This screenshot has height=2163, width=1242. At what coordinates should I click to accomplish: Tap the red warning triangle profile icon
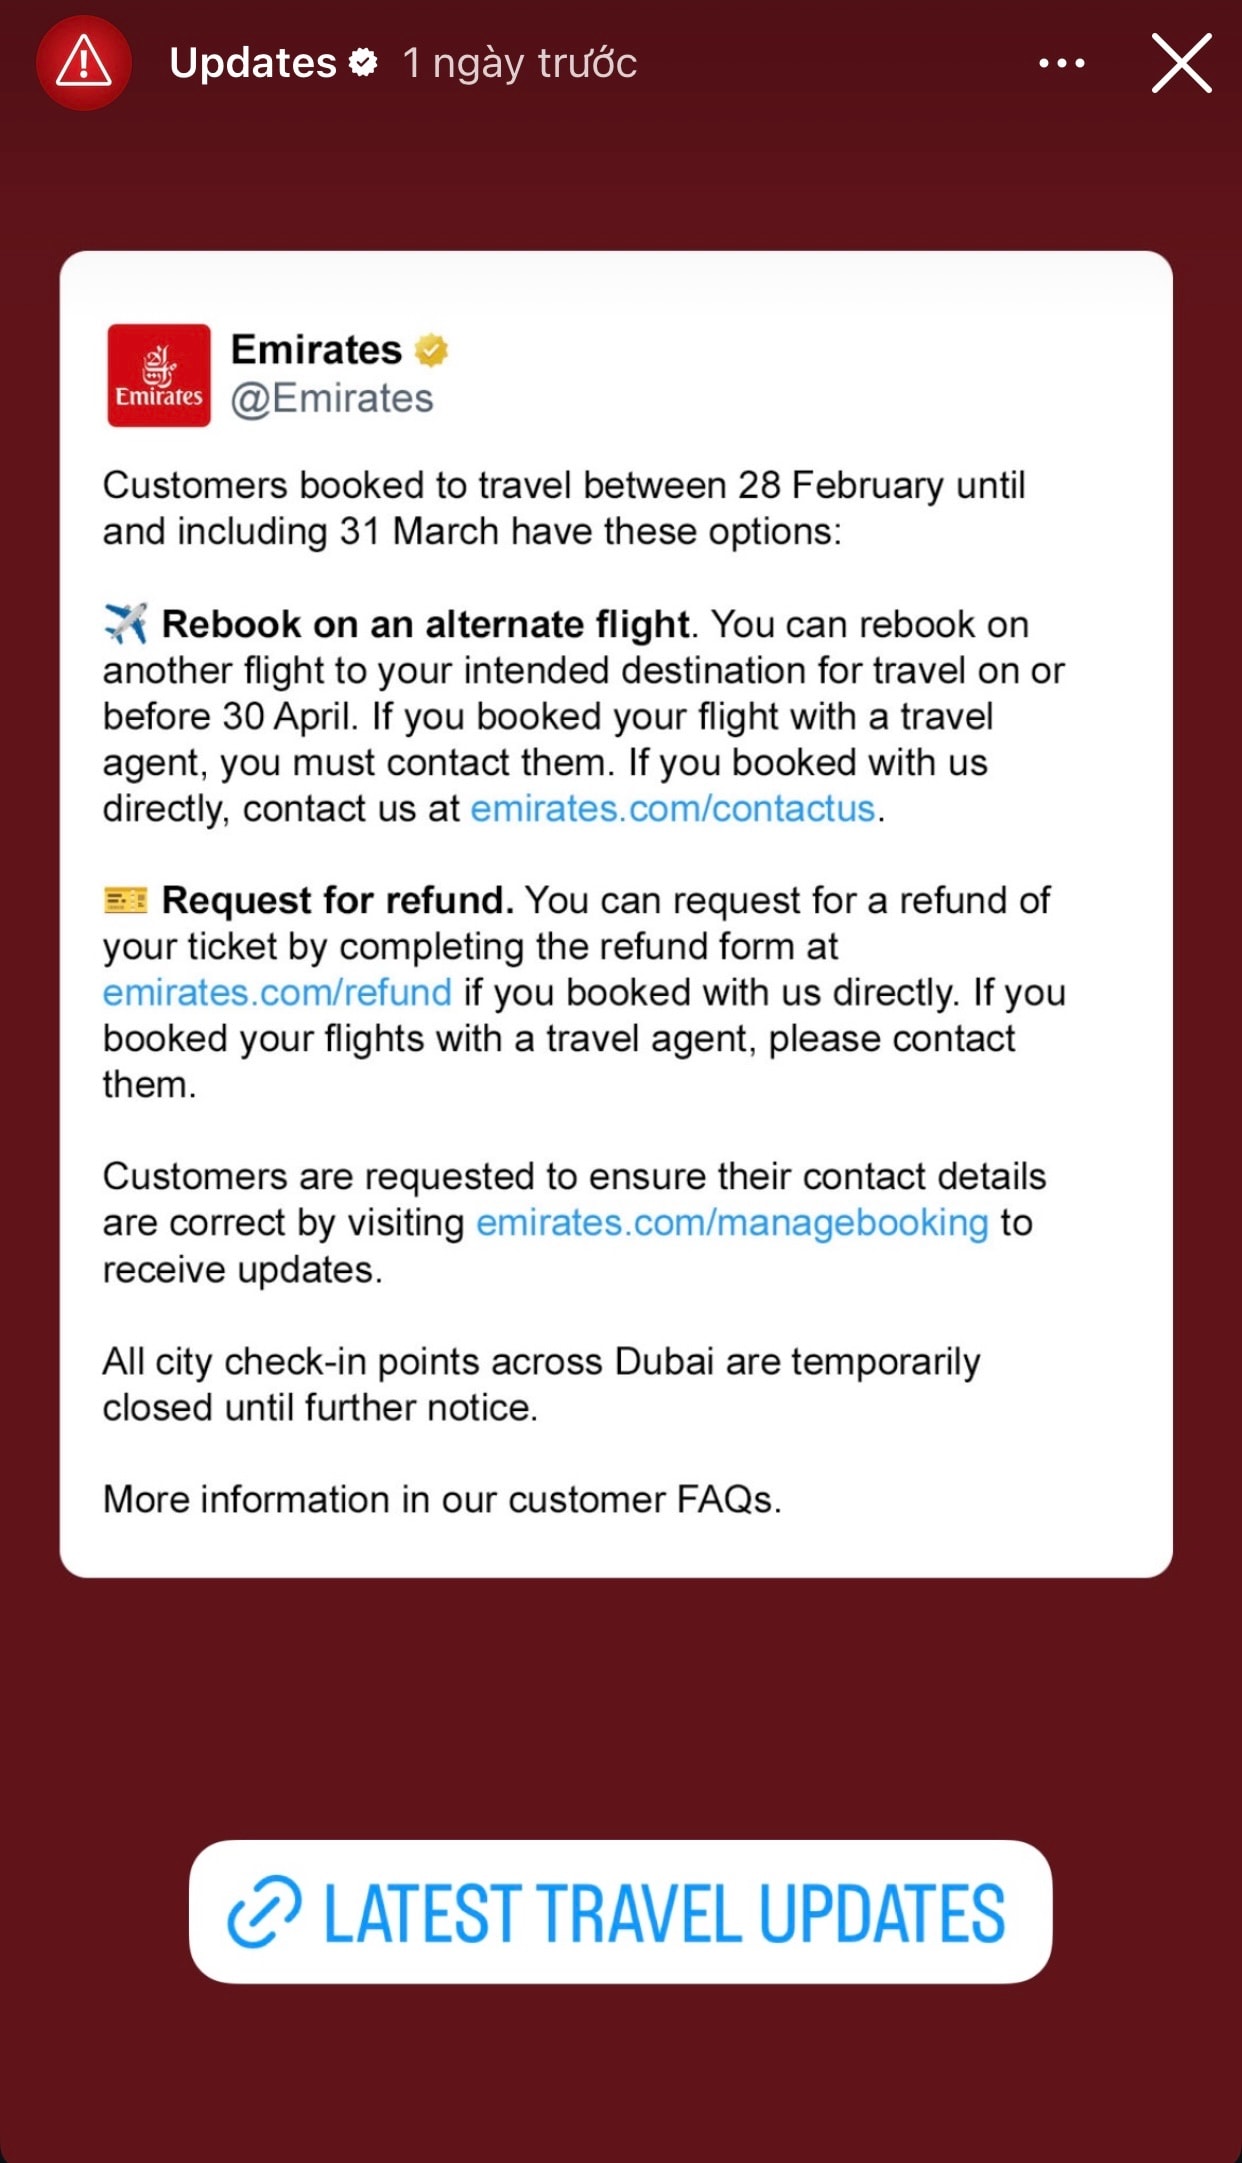pos(84,63)
